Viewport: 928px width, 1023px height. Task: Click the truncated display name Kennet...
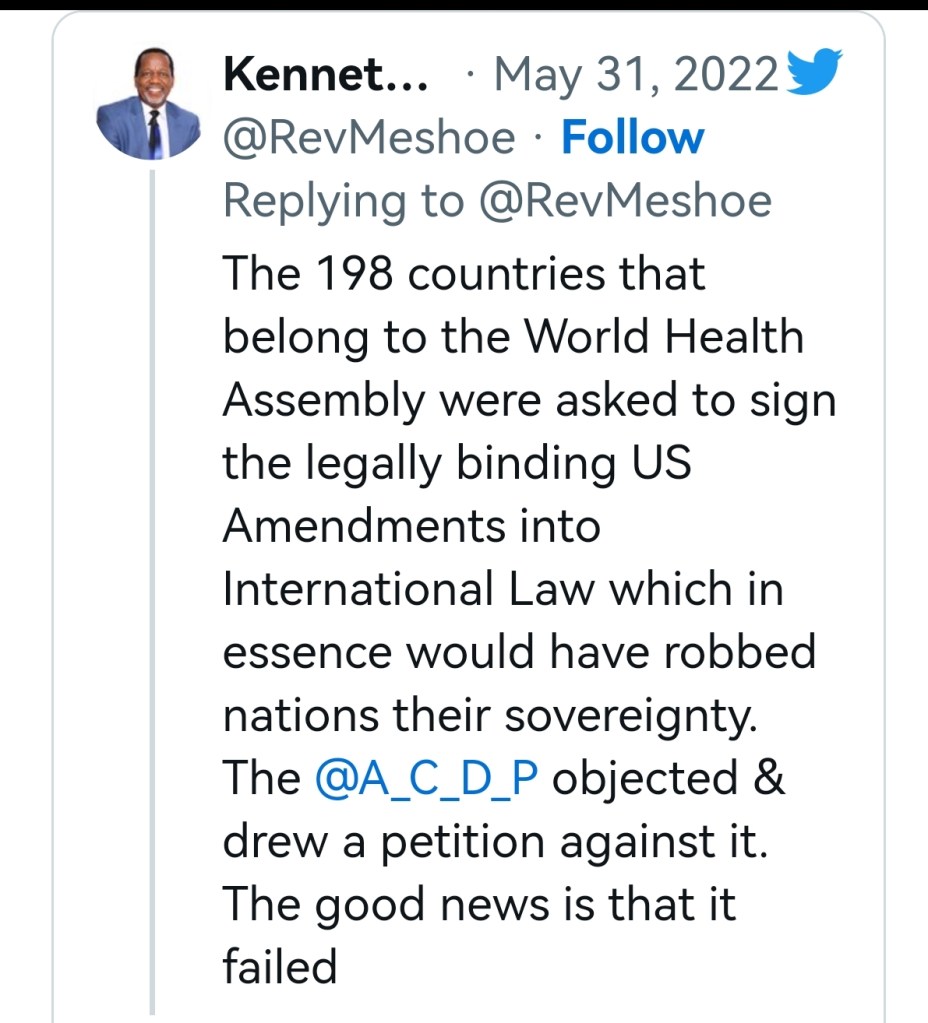pyautogui.click(x=326, y=74)
